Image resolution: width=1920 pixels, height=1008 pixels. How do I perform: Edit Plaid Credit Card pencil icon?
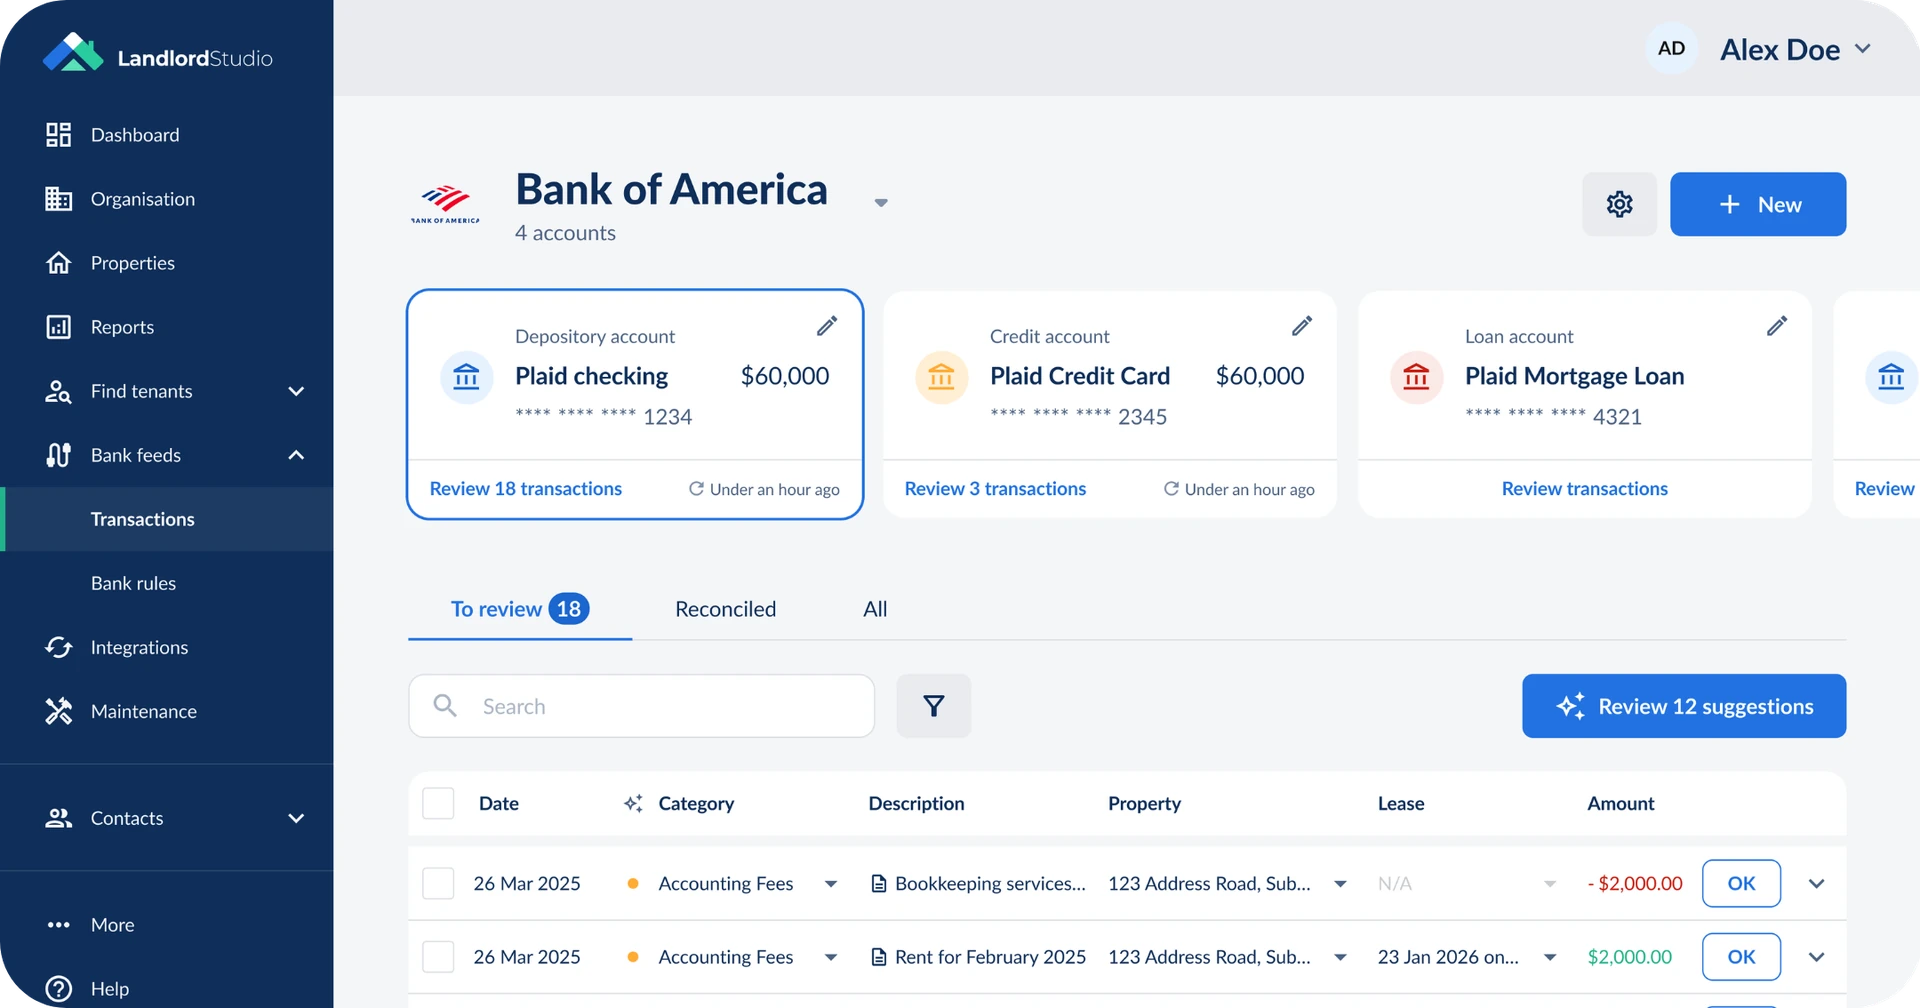(1302, 326)
